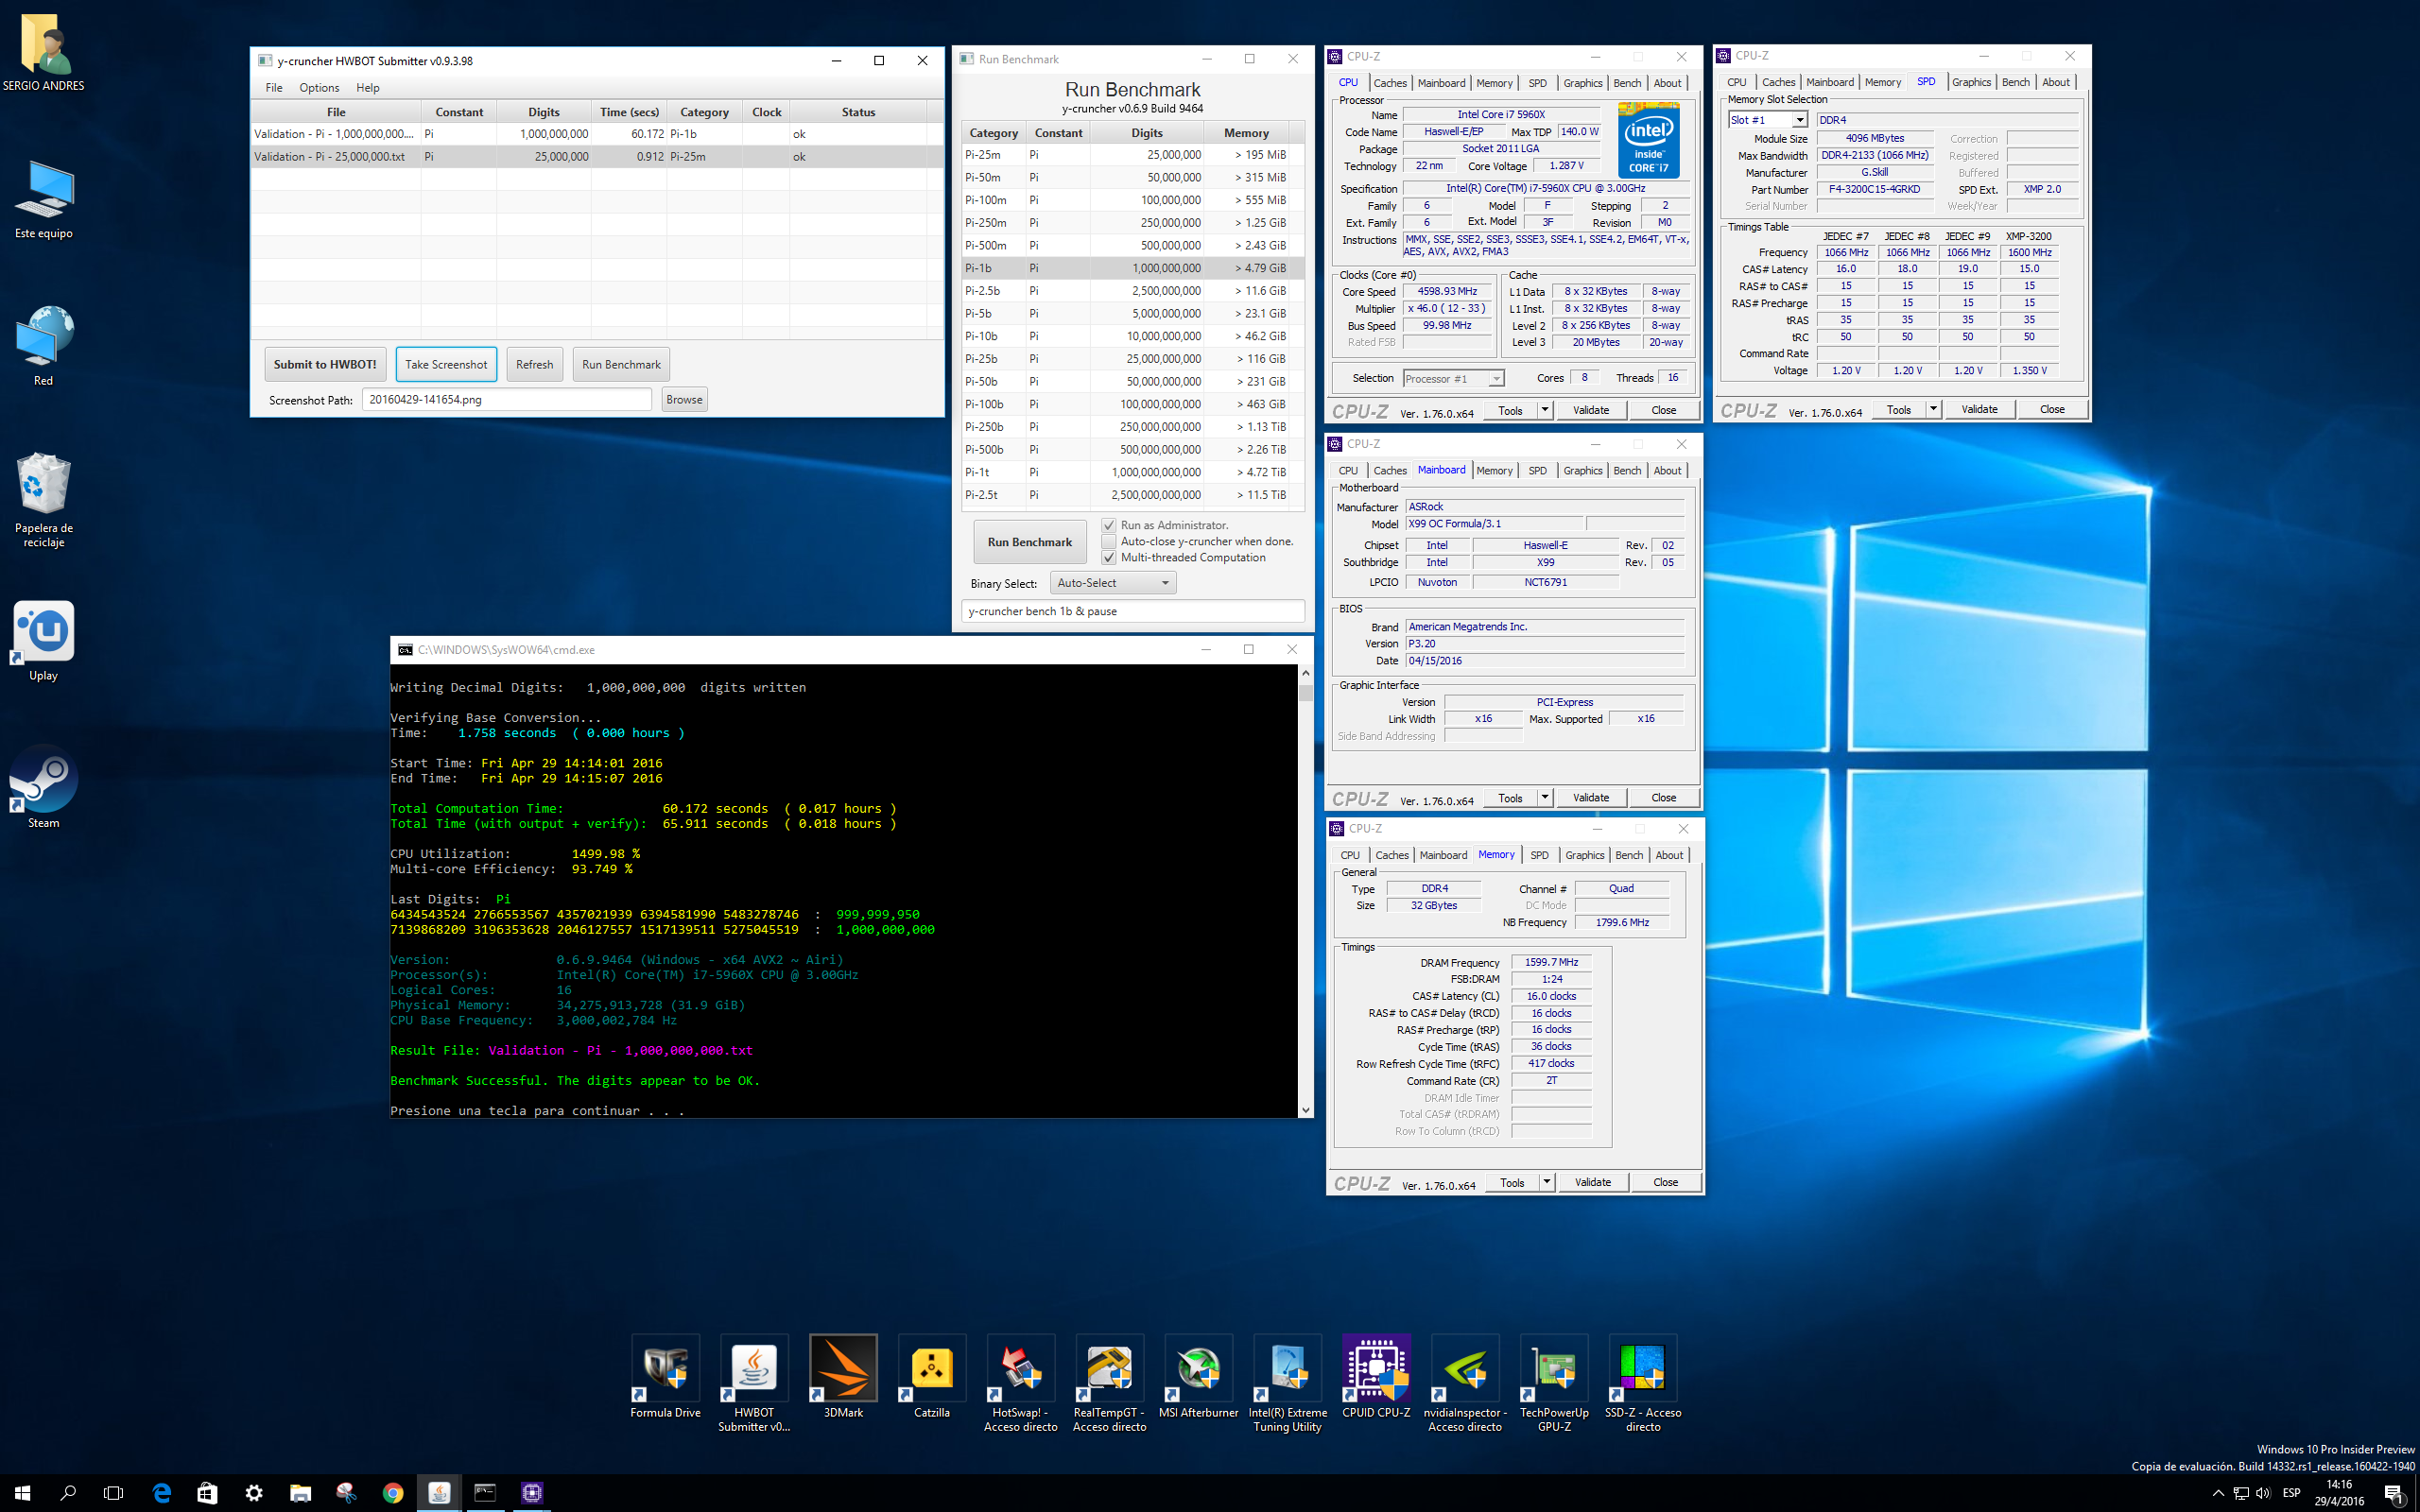This screenshot has width=2420, height=1512.
Task: Open the File menu in HWBOT Submitter
Action: click(274, 88)
